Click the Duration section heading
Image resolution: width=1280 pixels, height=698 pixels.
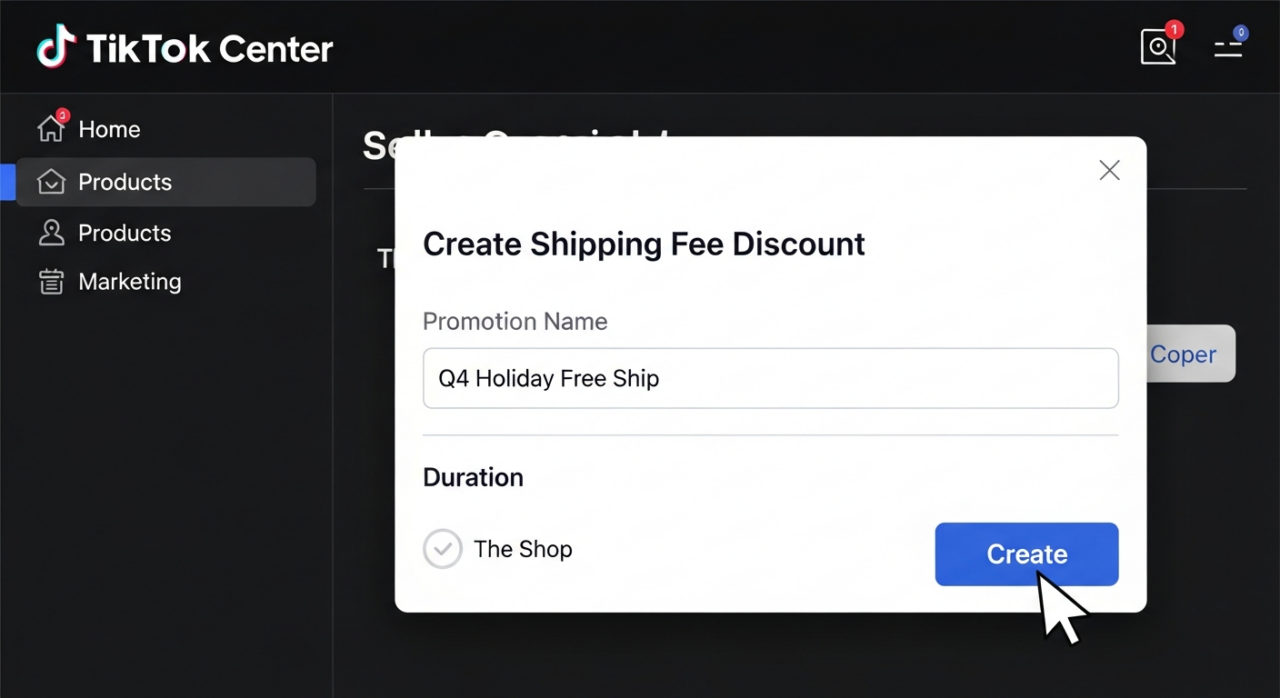click(x=473, y=477)
